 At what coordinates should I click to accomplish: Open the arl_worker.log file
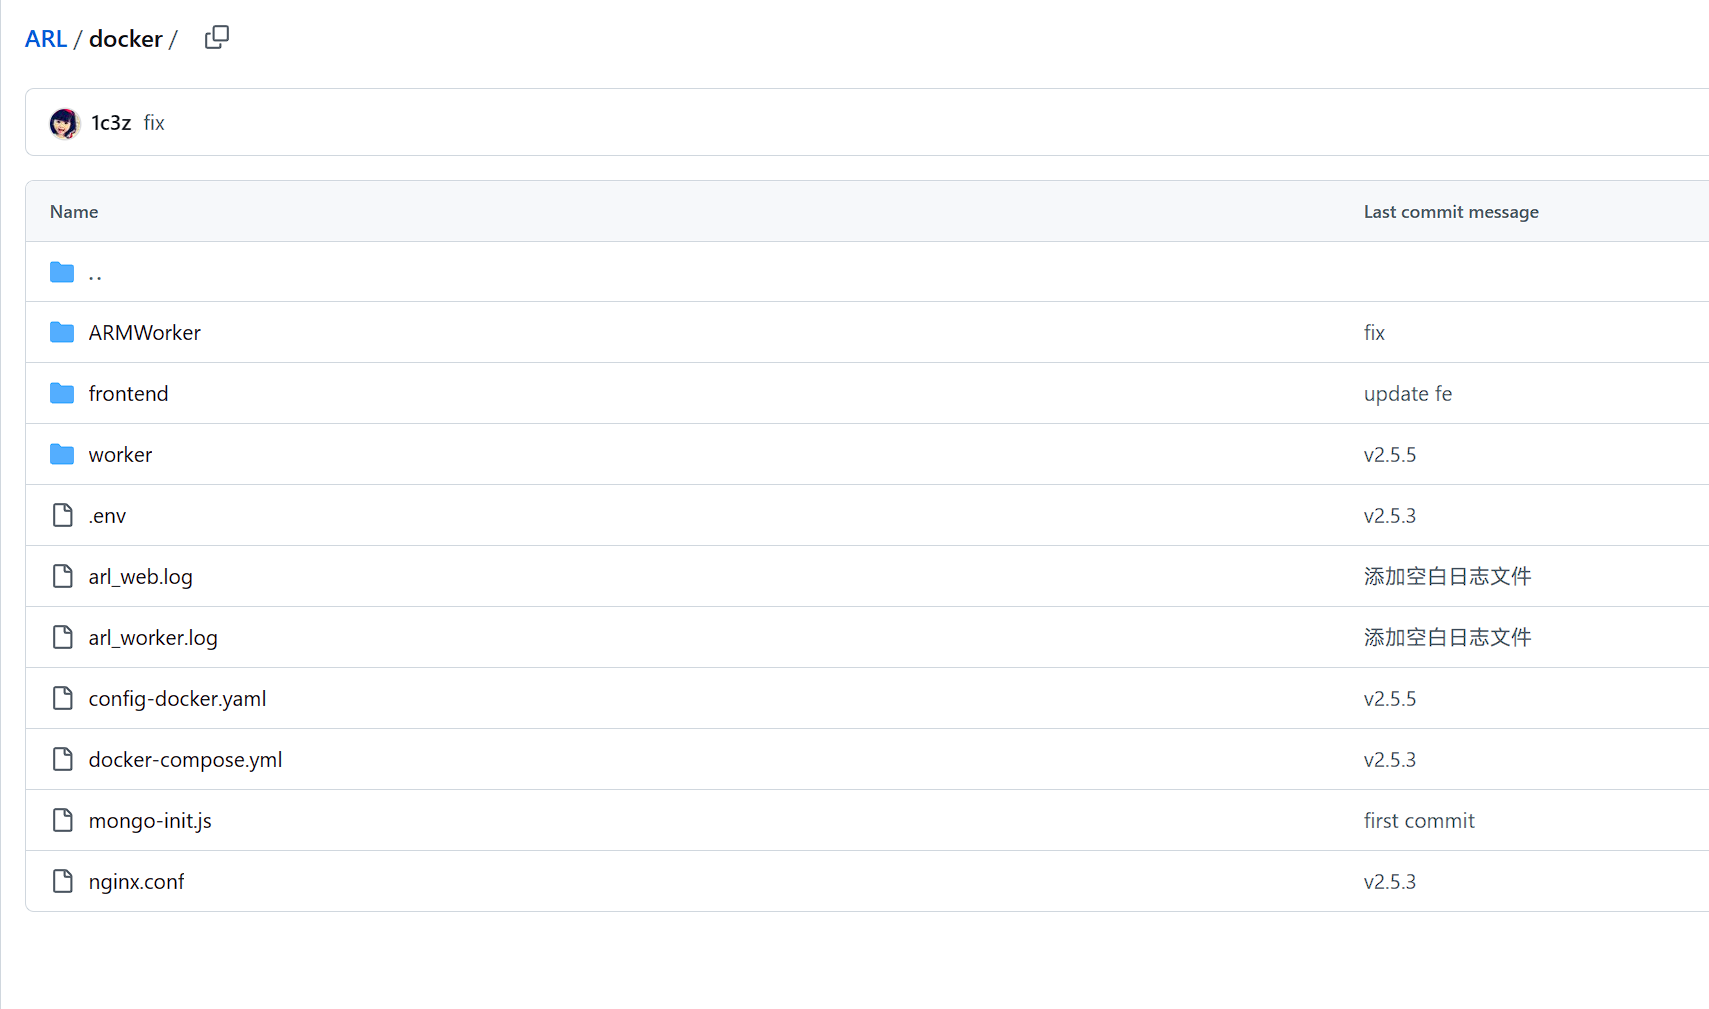(153, 638)
